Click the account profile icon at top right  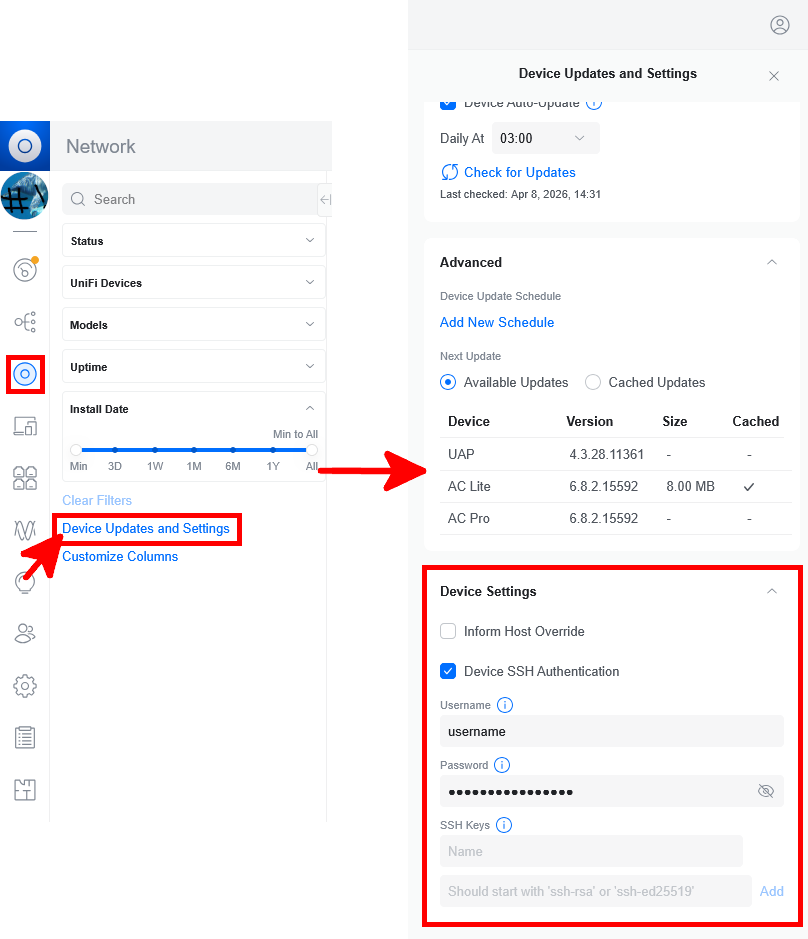(x=780, y=25)
